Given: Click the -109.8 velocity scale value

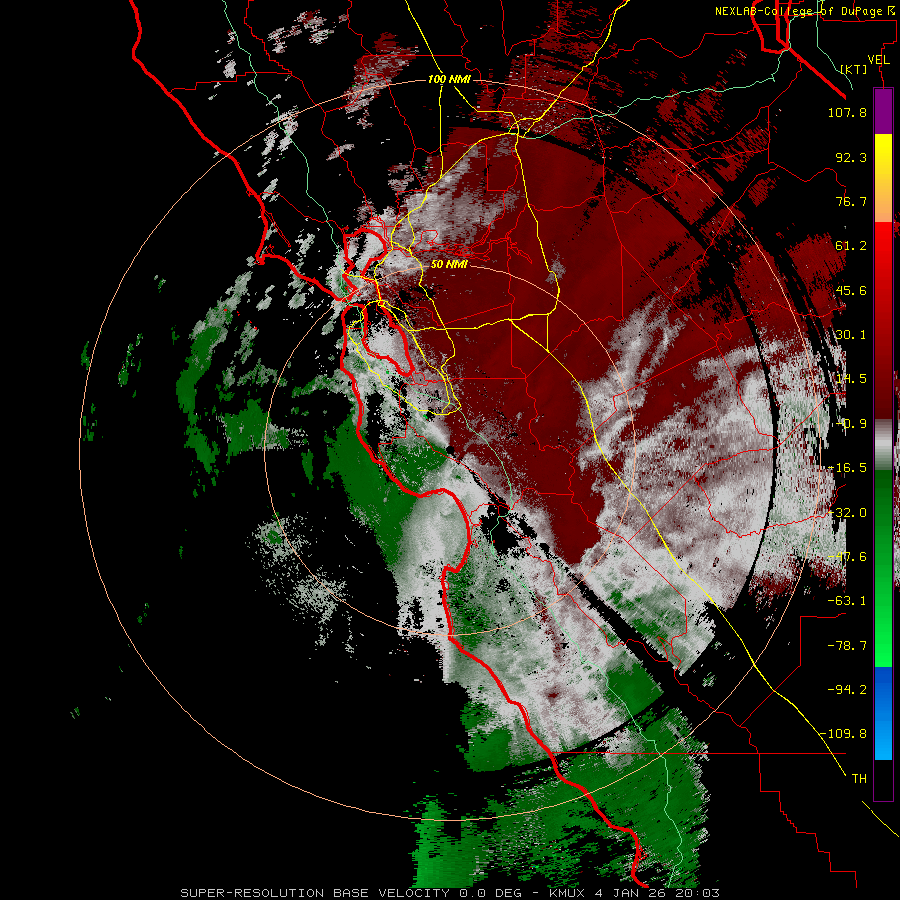Looking at the screenshot, I should click(843, 734).
